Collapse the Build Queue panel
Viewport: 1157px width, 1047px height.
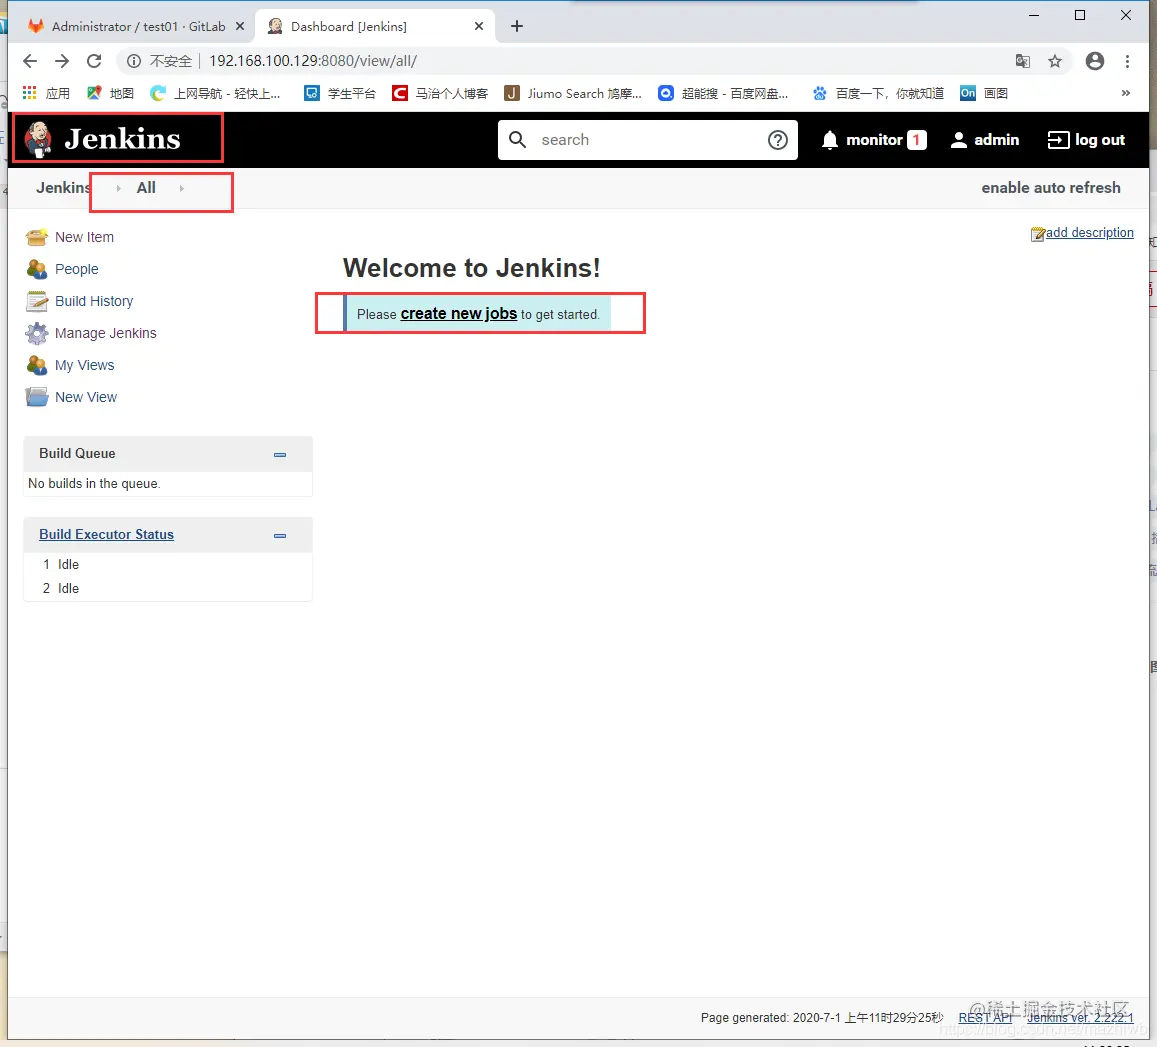pyautogui.click(x=280, y=455)
